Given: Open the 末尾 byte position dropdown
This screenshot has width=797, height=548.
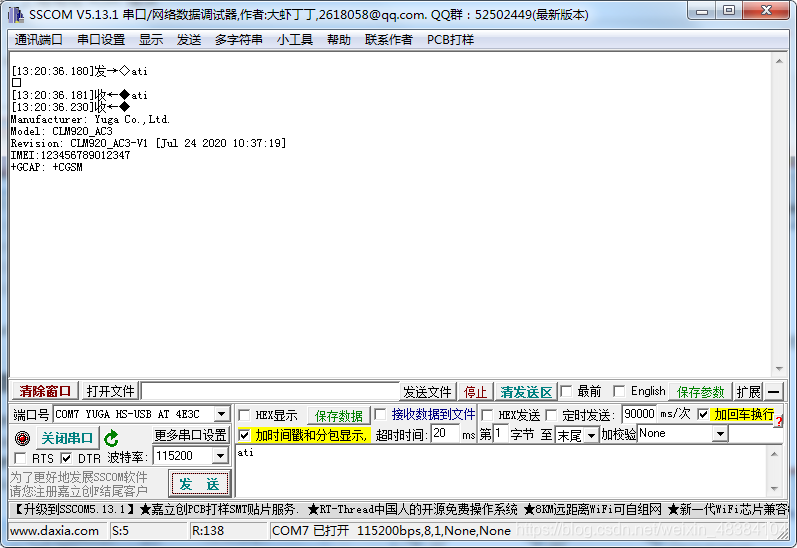Looking at the screenshot, I should pyautogui.click(x=591, y=436).
